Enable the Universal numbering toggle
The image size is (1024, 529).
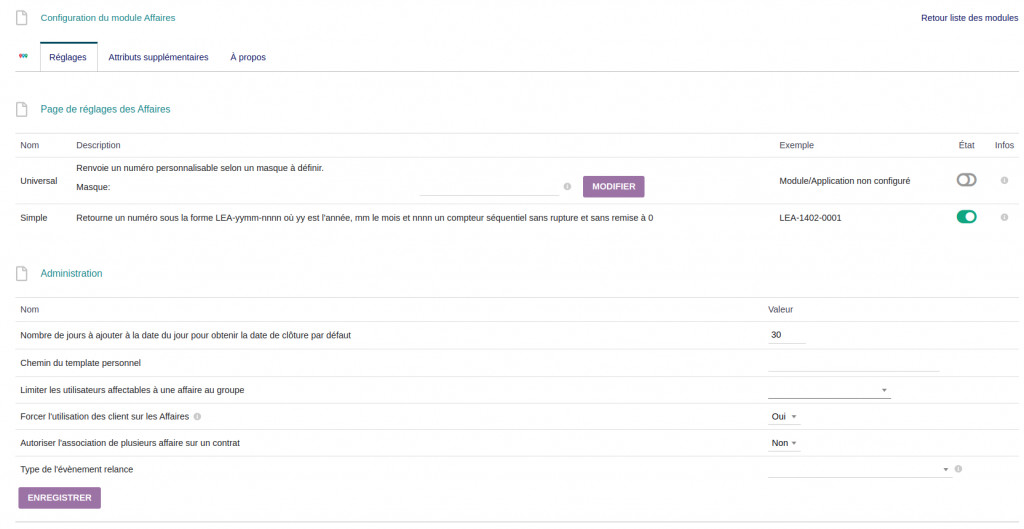[966, 180]
